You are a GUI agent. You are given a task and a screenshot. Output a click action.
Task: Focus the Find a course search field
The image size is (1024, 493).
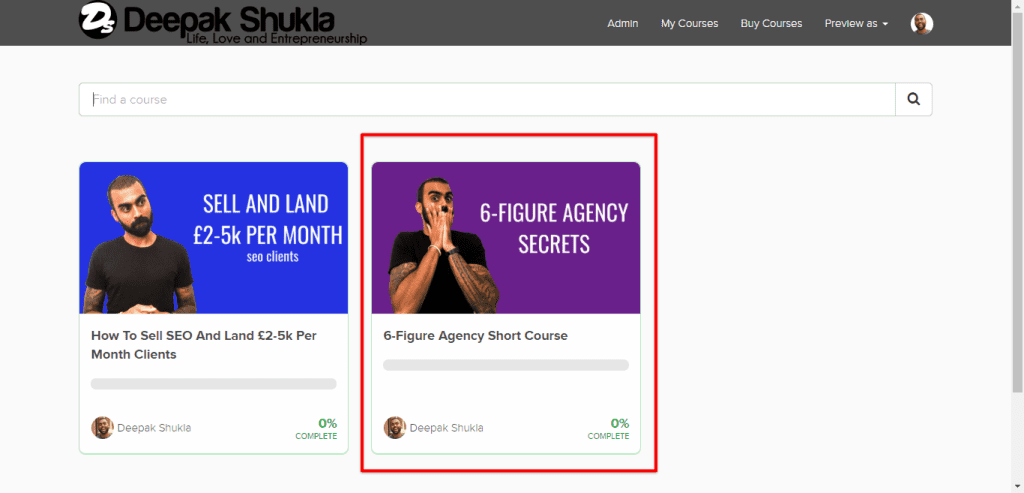coord(487,99)
